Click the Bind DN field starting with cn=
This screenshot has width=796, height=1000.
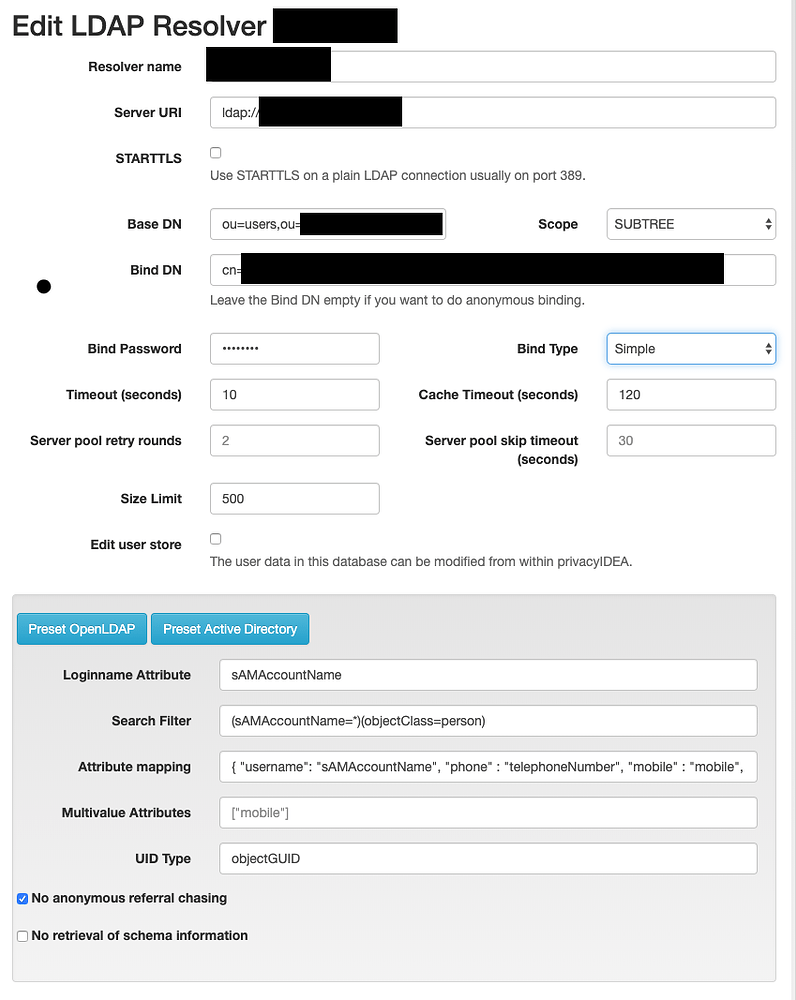click(x=490, y=269)
